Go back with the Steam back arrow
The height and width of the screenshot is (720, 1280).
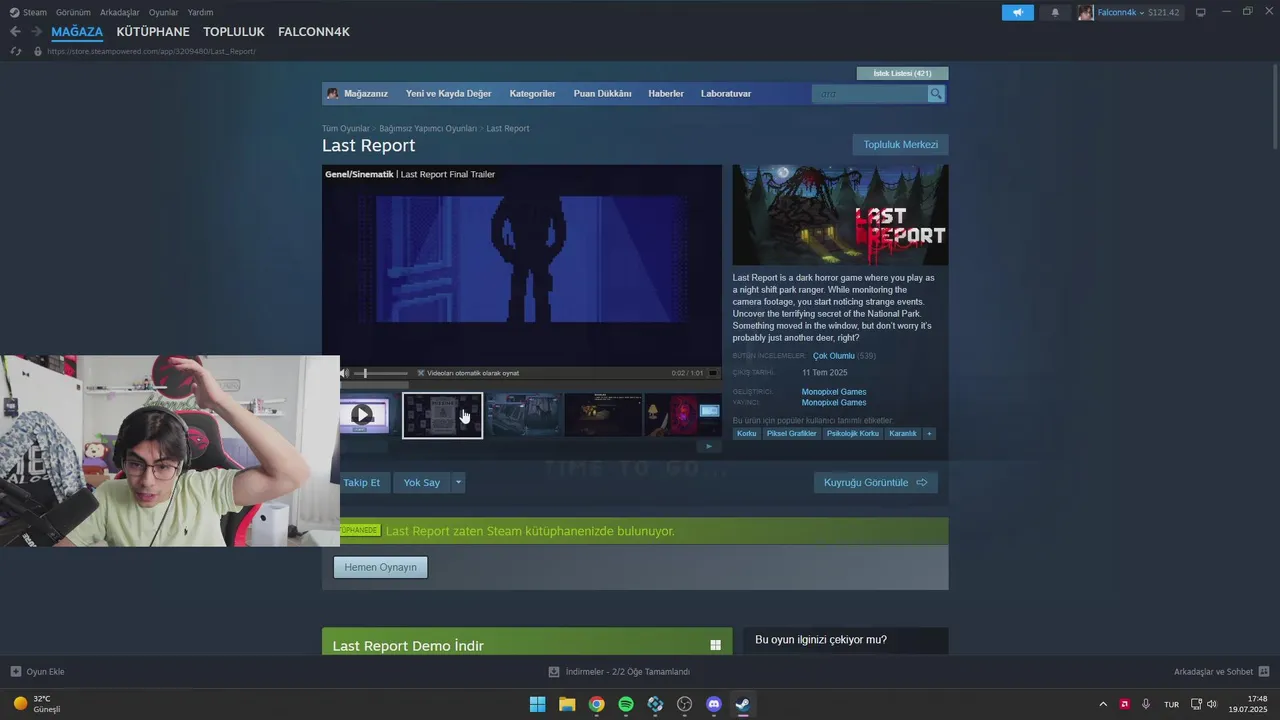pos(15,32)
